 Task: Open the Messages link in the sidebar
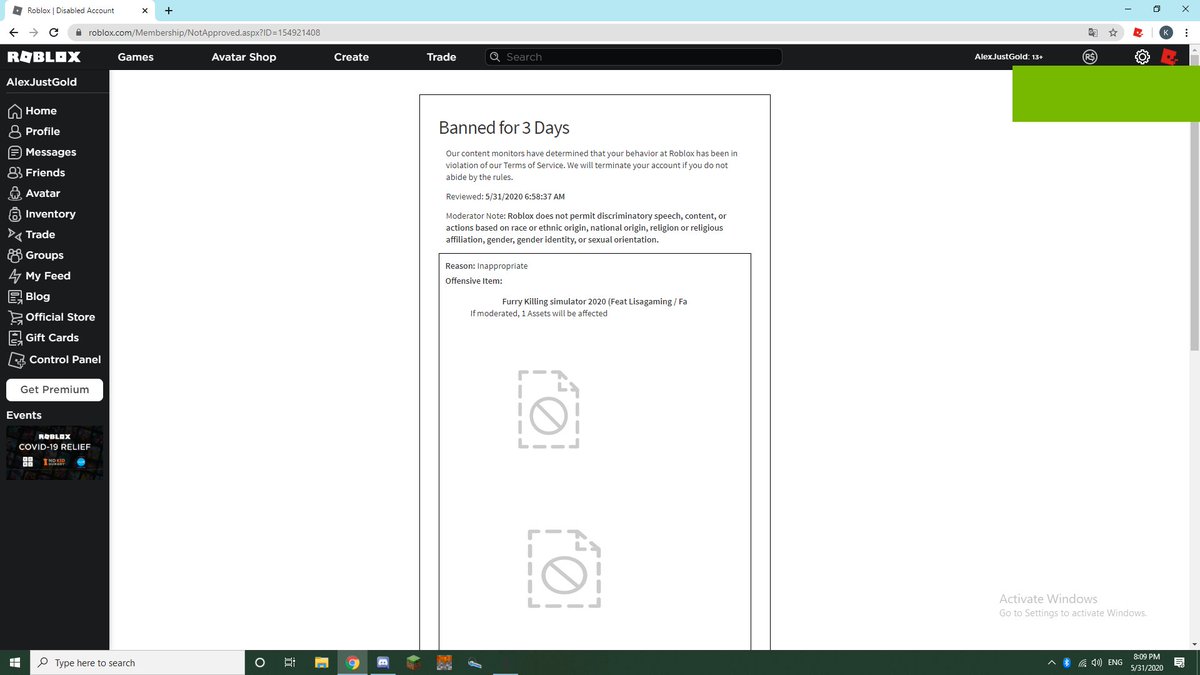pyautogui.click(x=51, y=152)
